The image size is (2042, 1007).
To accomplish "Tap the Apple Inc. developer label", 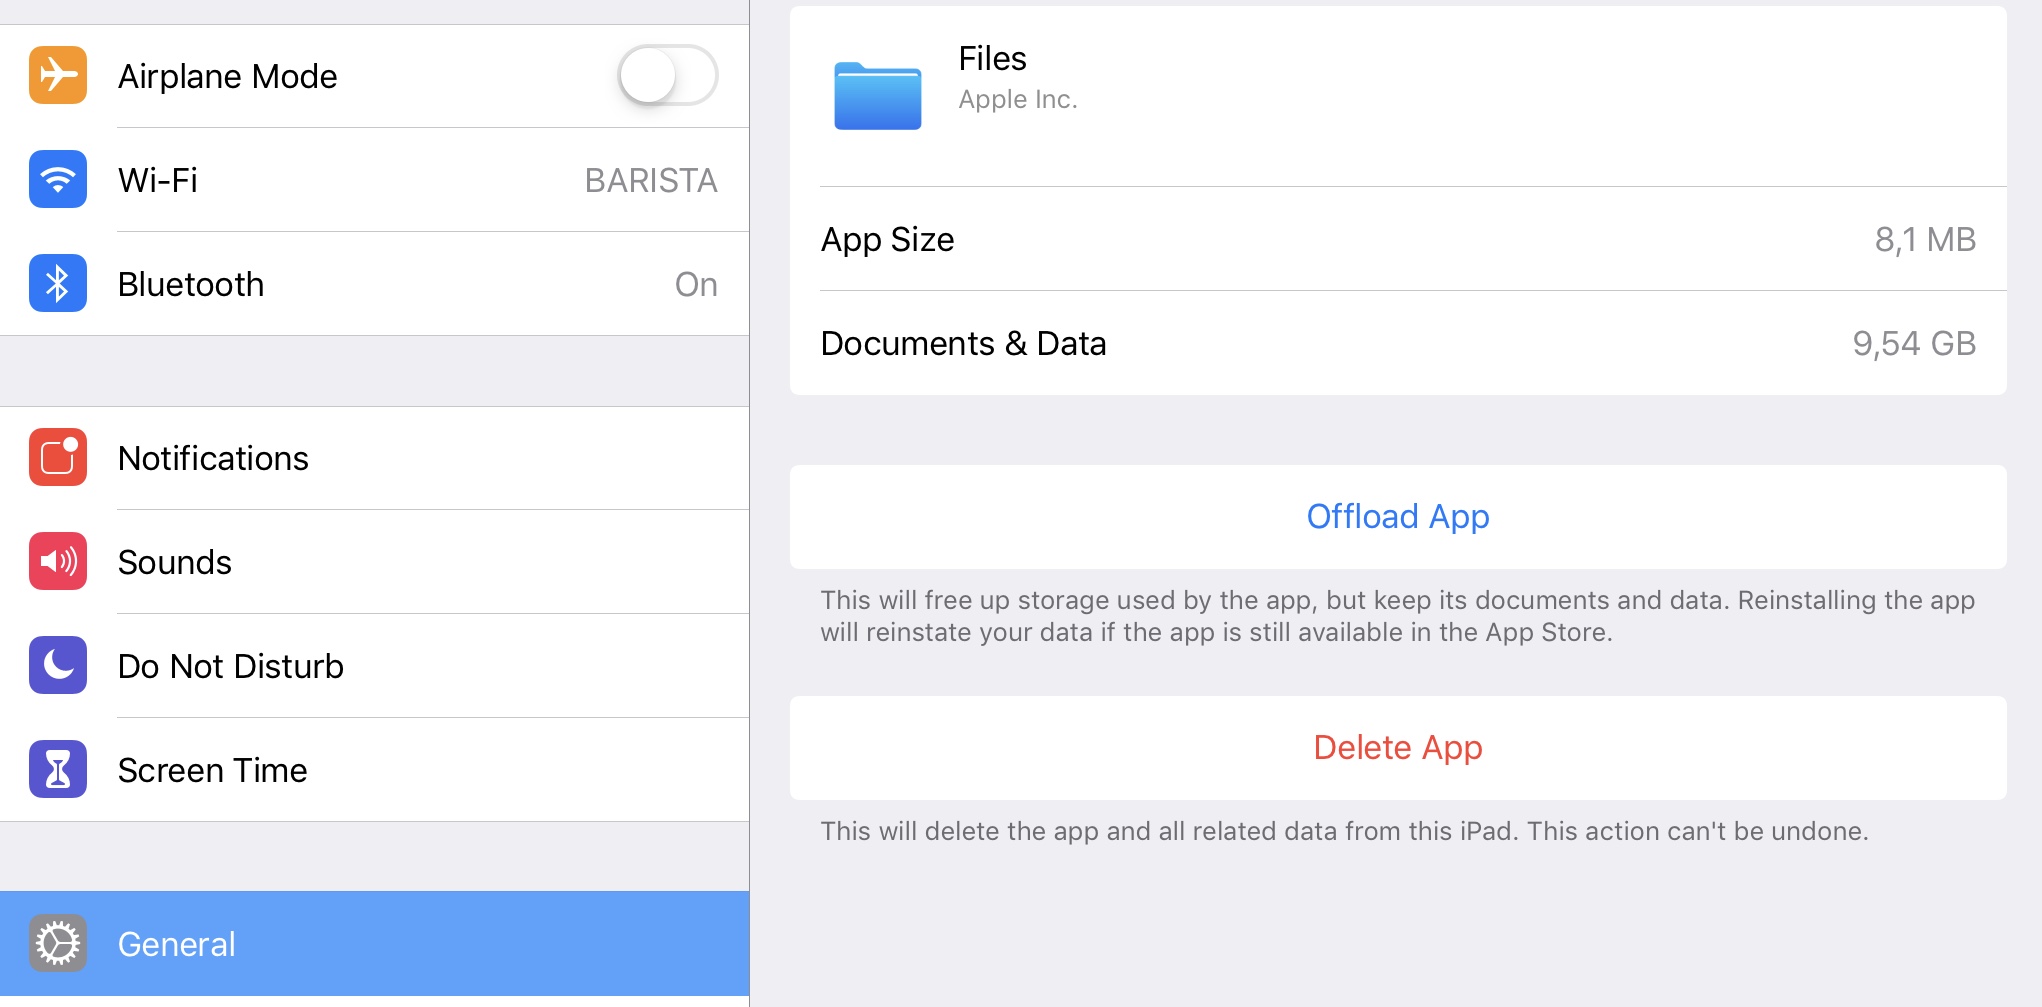I will (x=1018, y=100).
